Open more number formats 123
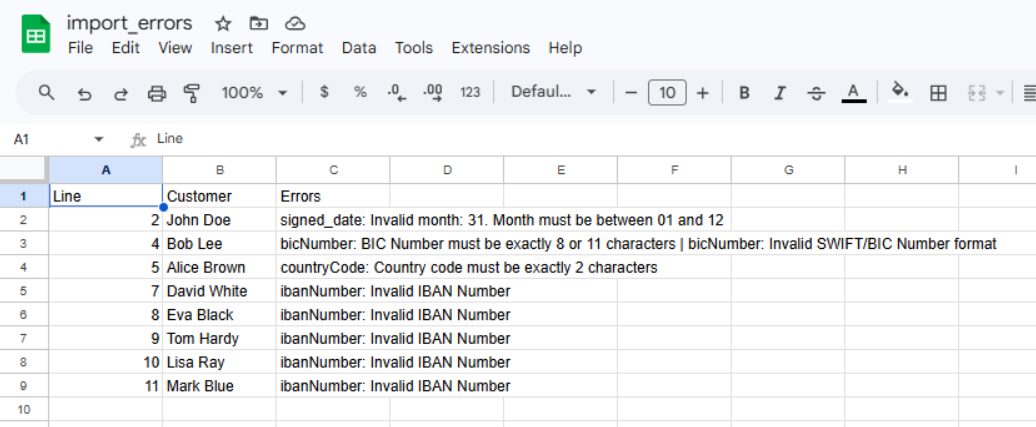Viewport: 1036px width, 427px height. click(x=470, y=93)
